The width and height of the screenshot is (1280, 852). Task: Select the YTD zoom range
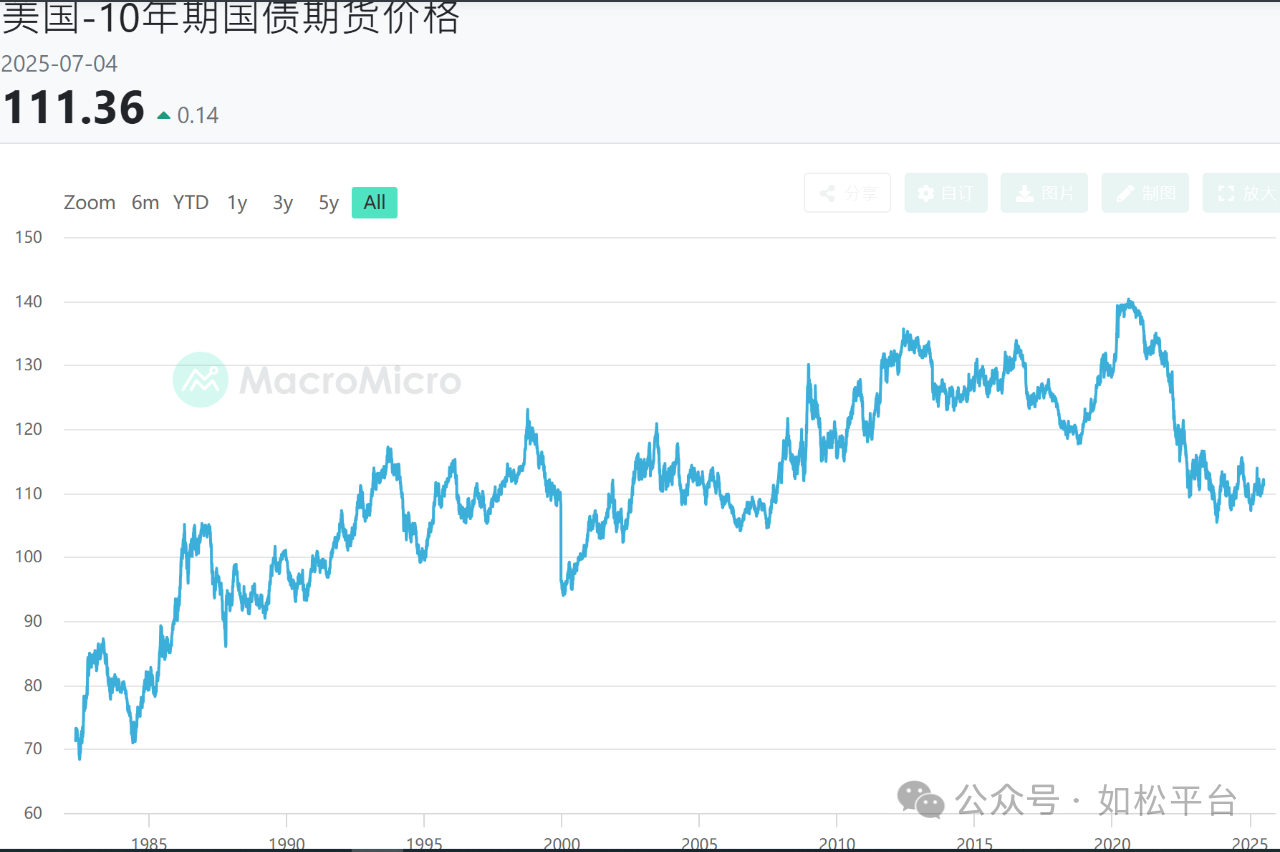pos(191,203)
